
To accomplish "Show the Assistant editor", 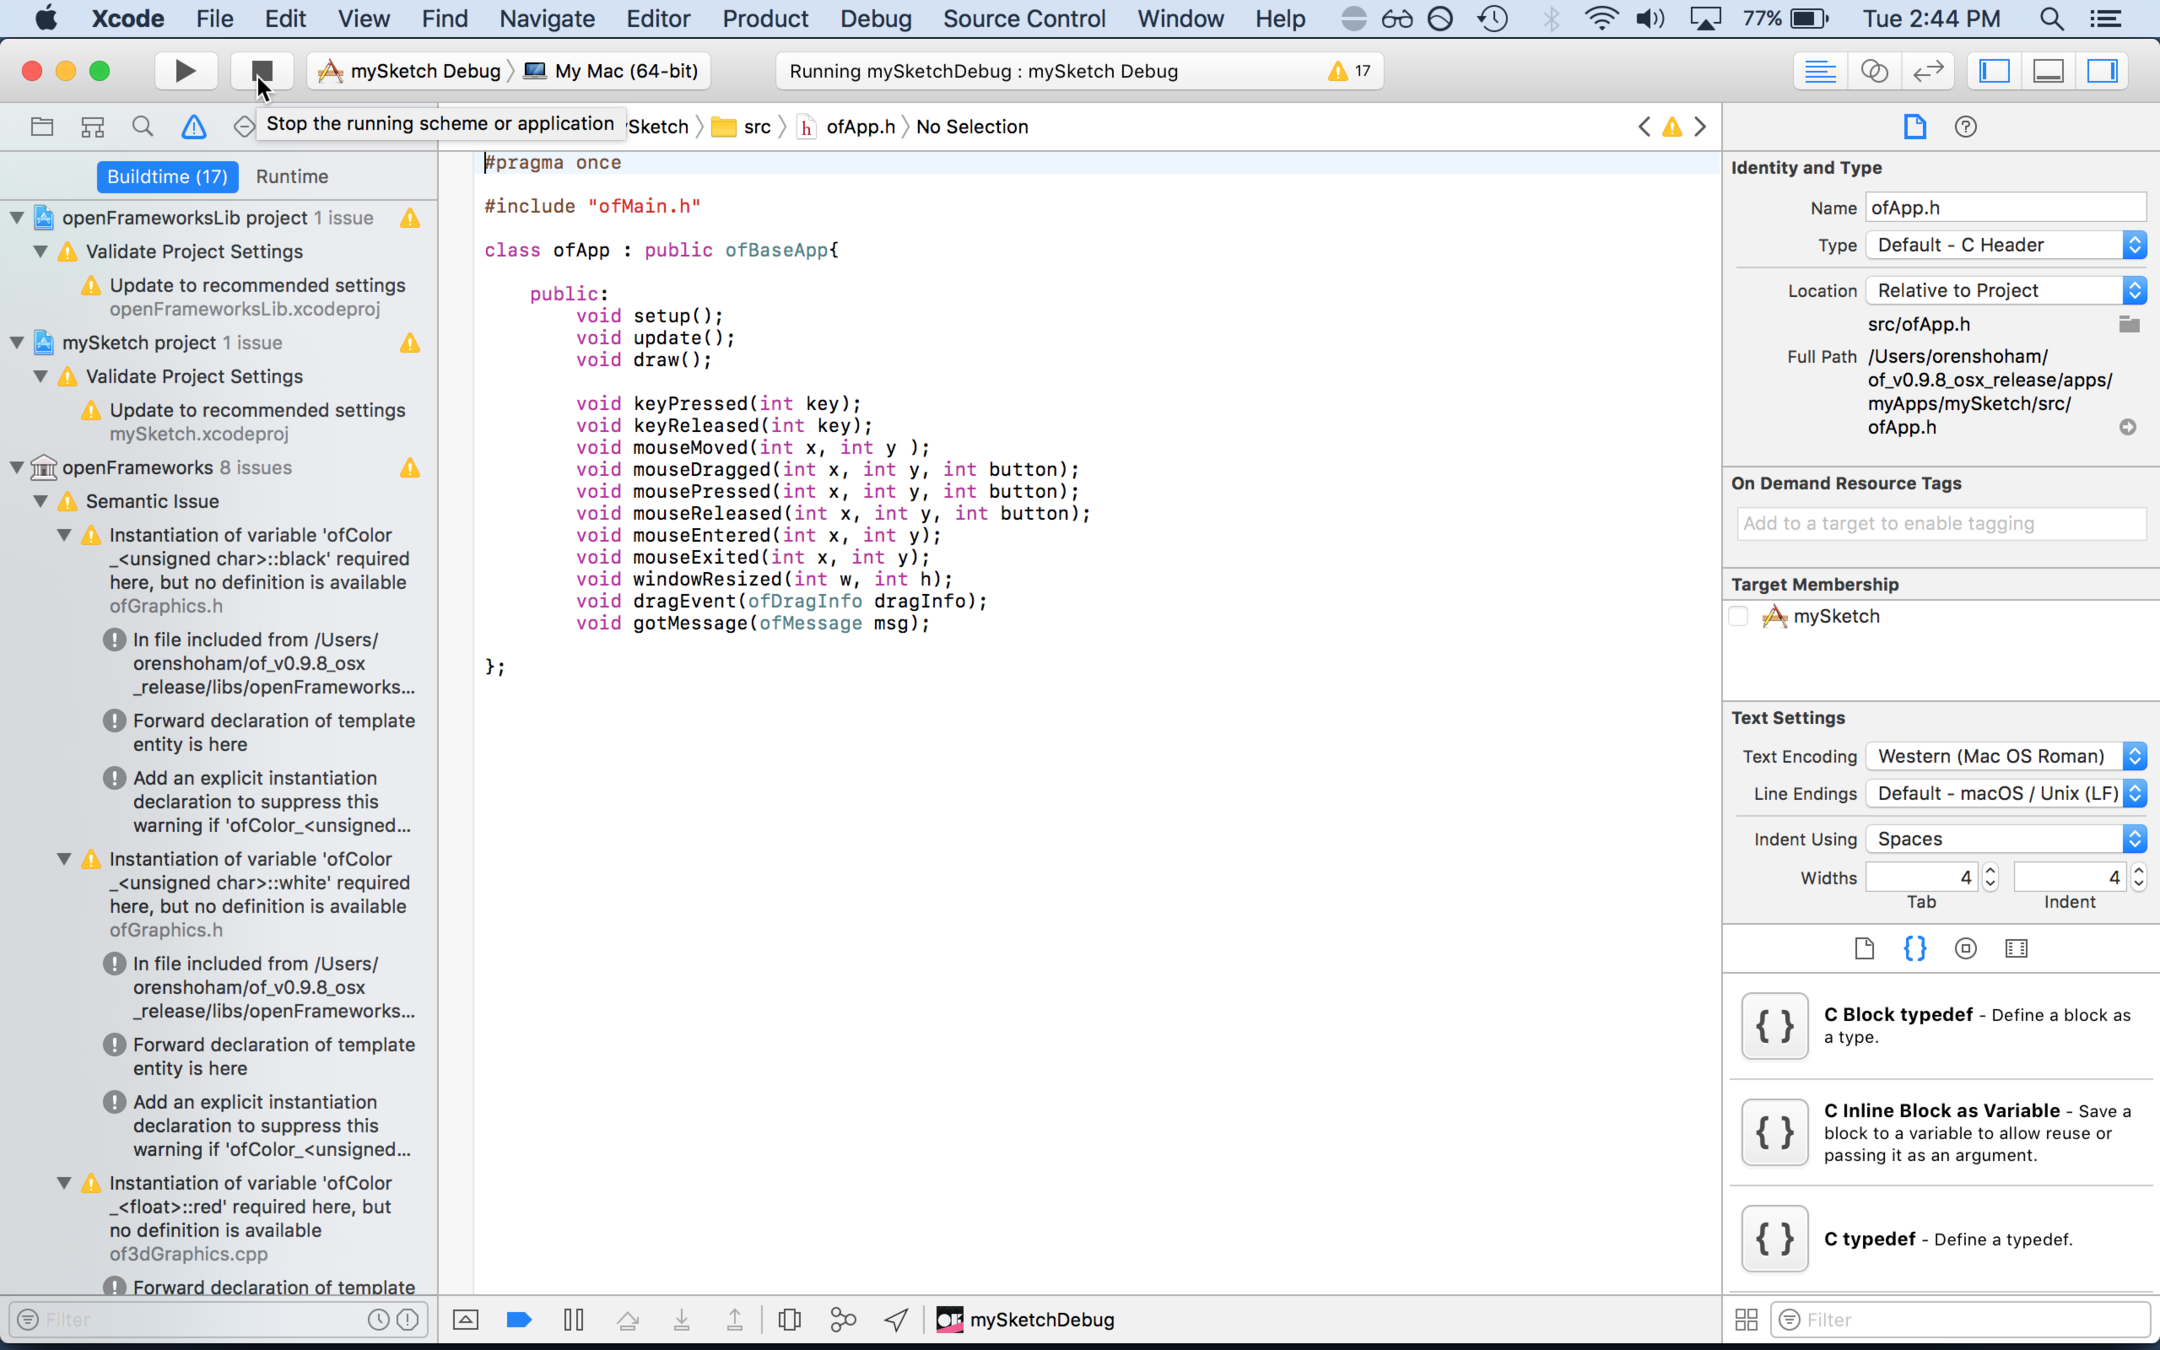I will [x=1874, y=71].
